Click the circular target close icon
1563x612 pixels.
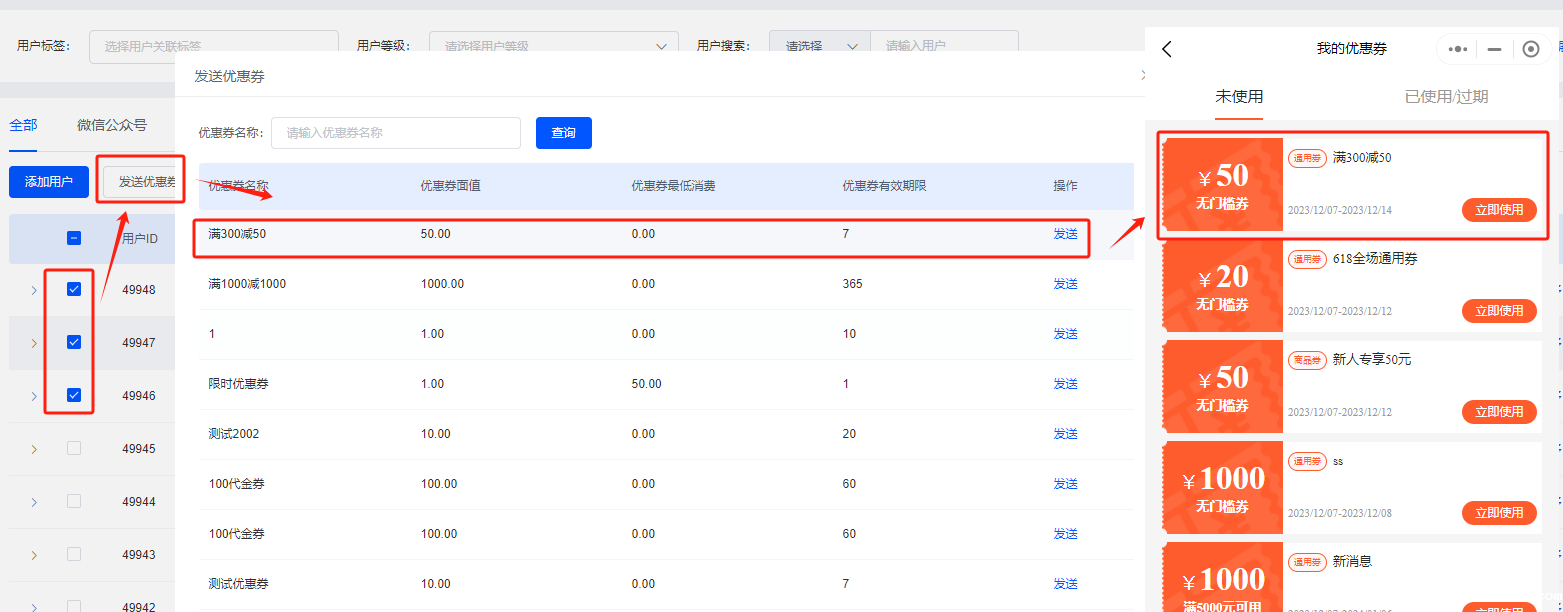point(1530,49)
